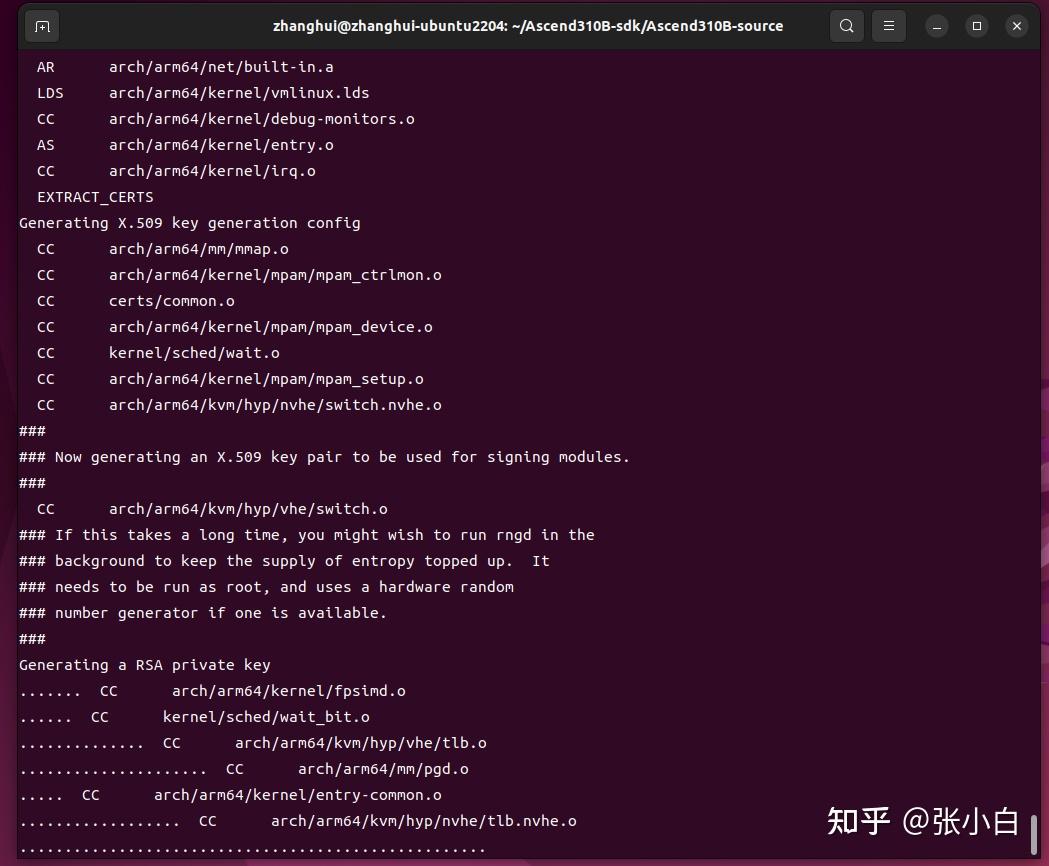The height and width of the screenshot is (866, 1049).
Task: Close the terminal window
Action: click(1016, 26)
